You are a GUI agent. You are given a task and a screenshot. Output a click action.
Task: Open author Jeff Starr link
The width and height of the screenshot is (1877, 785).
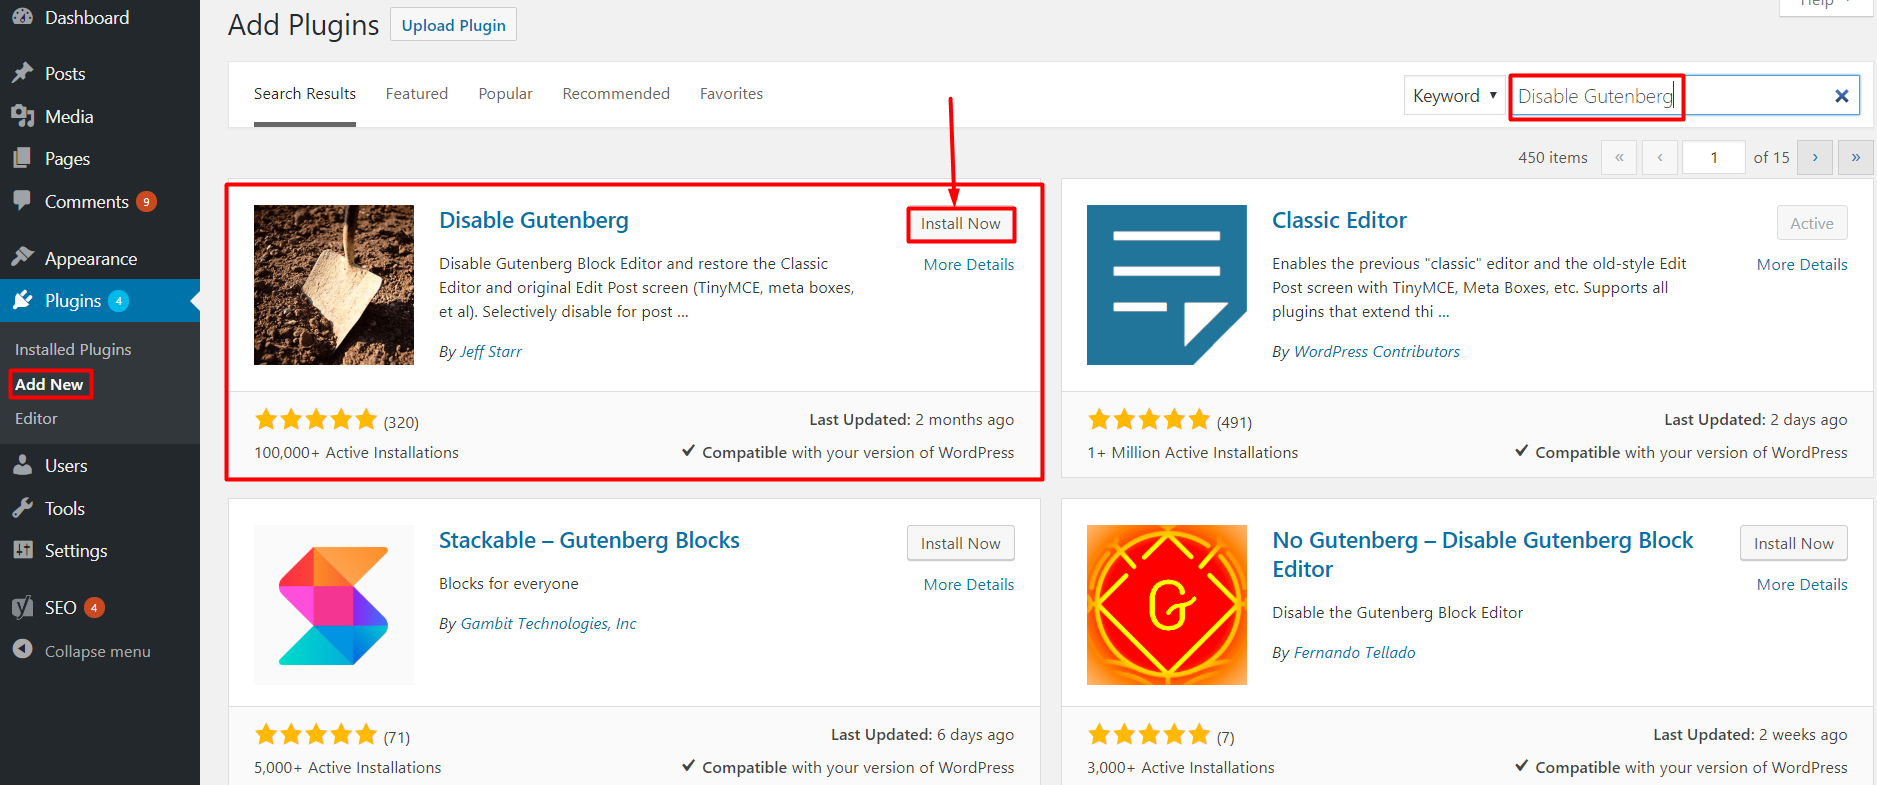click(x=491, y=351)
